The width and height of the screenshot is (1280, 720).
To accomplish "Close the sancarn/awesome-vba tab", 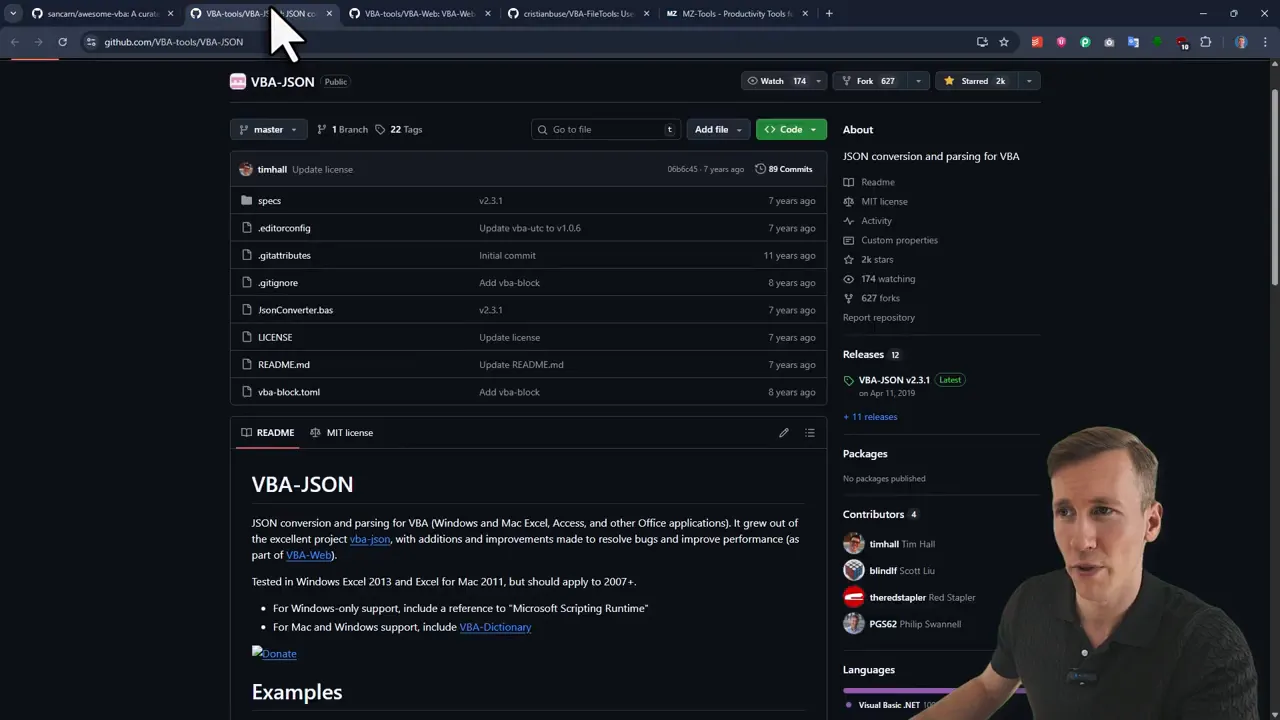I will coord(170,14).
